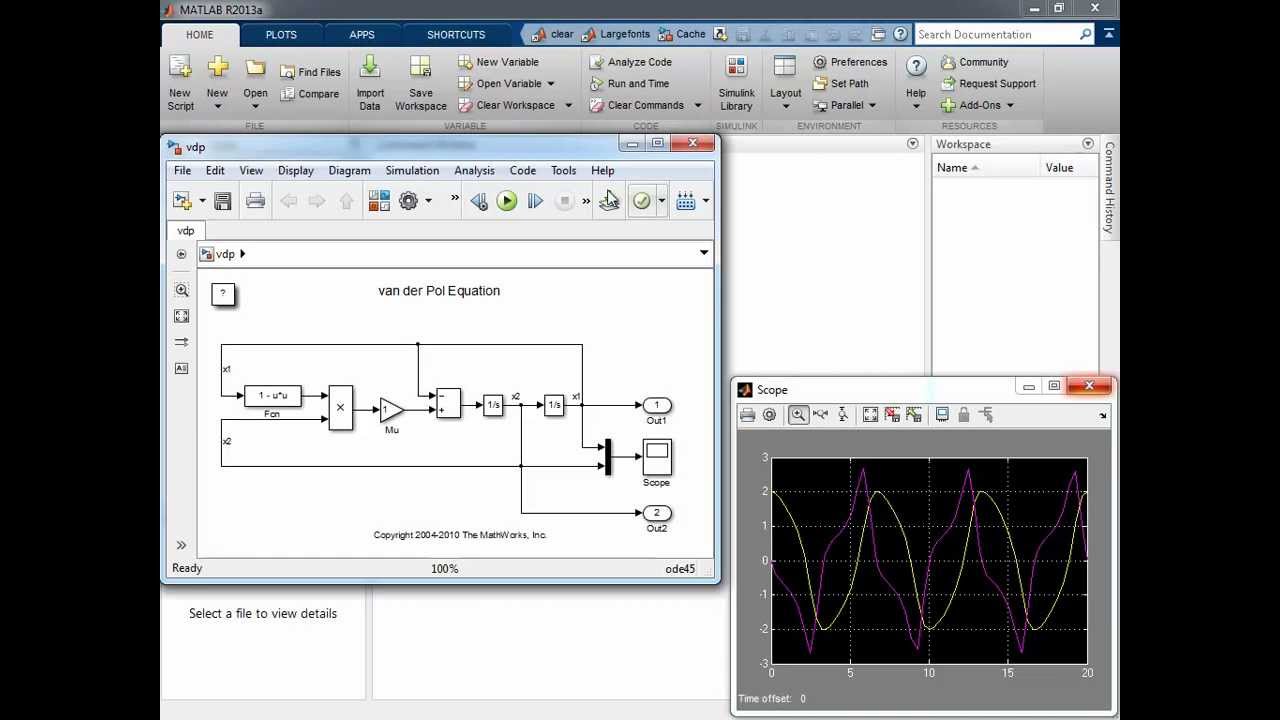
Task: Click the Analyze Code button
Action: [x=630, y=62]
